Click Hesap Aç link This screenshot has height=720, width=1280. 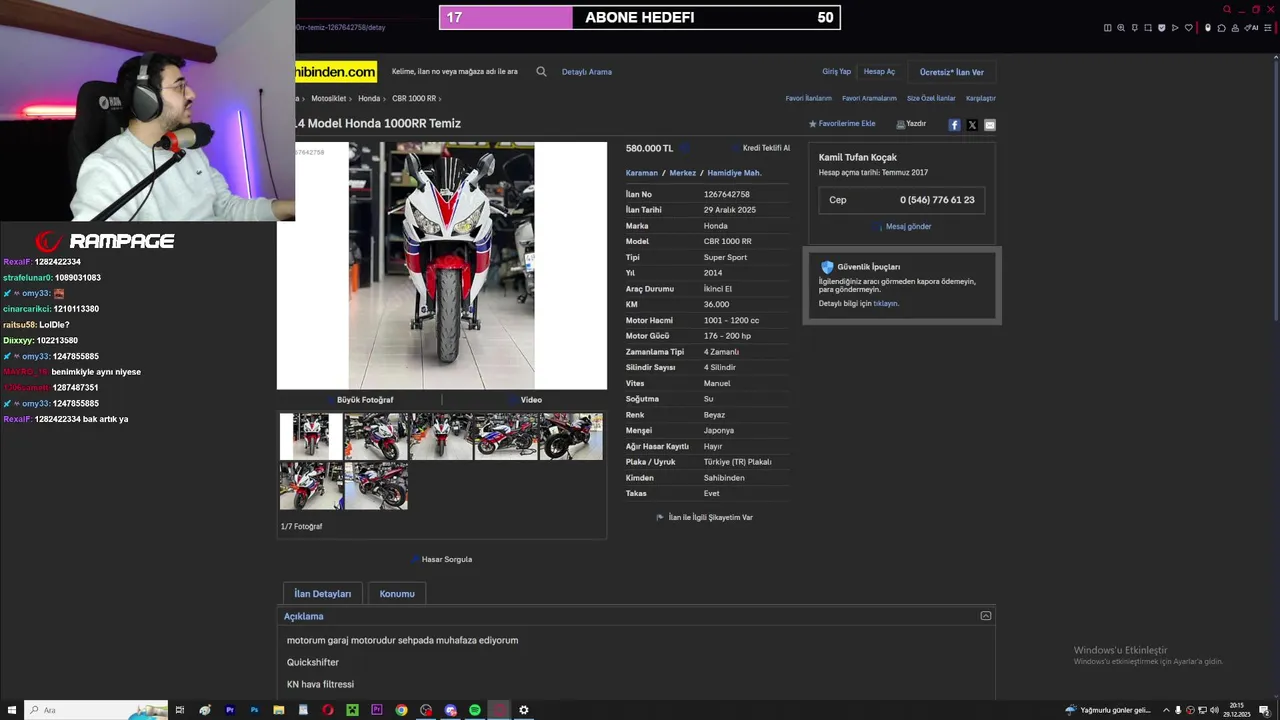(x=879, y=72)
